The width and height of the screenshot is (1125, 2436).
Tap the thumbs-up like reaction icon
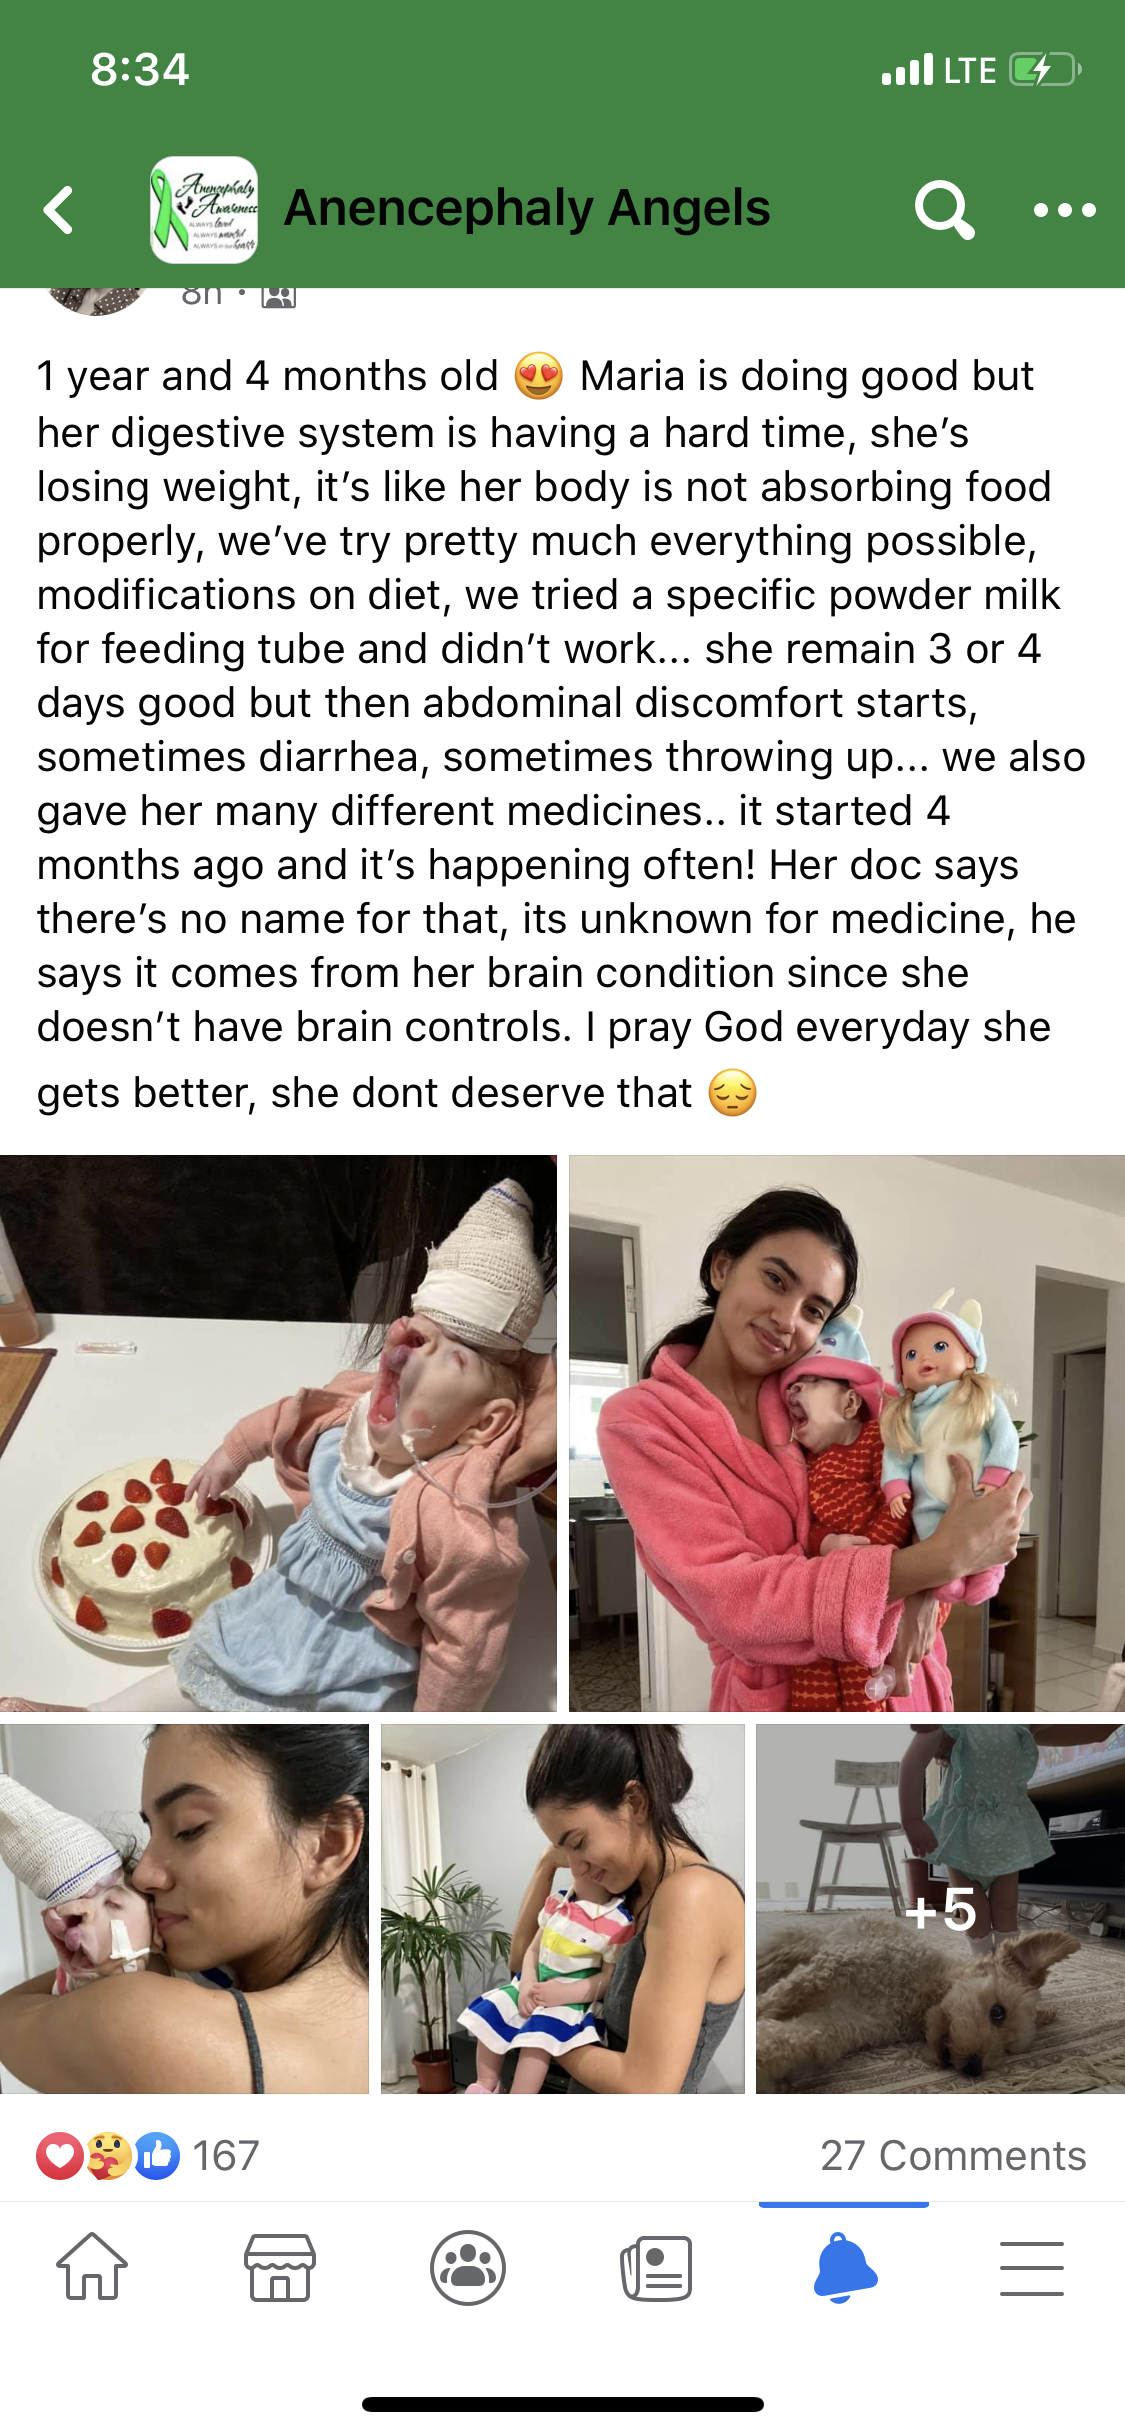tap(158, 2156)
